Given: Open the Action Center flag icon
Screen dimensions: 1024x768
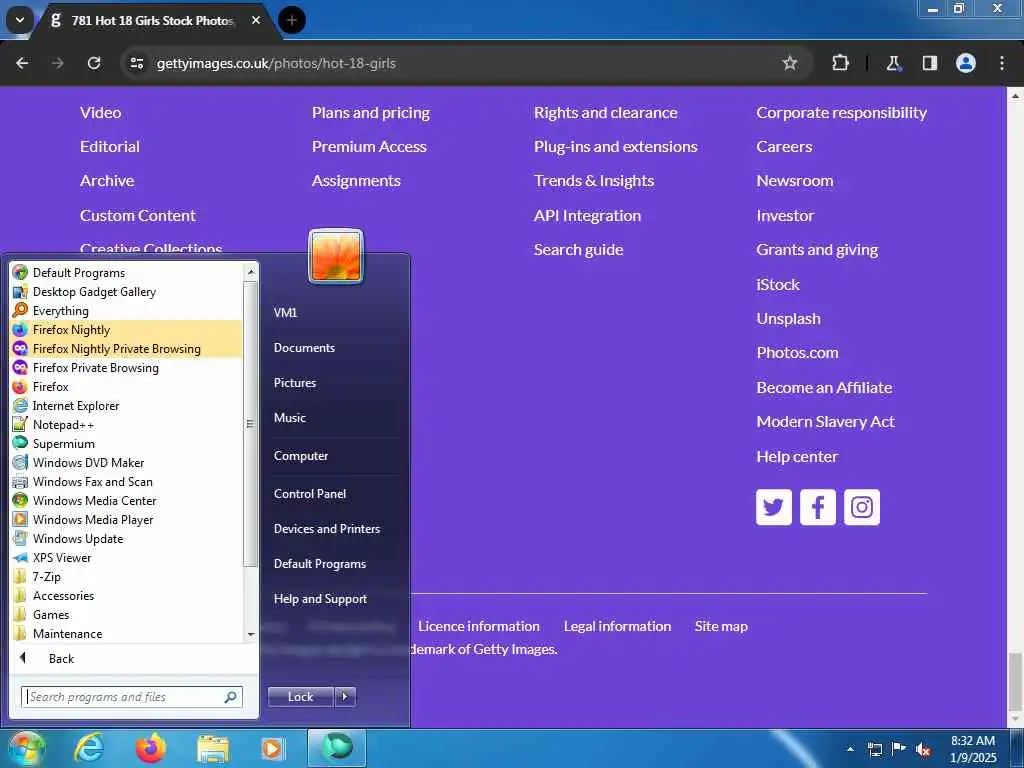Looking at the screenshot, I should [899, 749].
